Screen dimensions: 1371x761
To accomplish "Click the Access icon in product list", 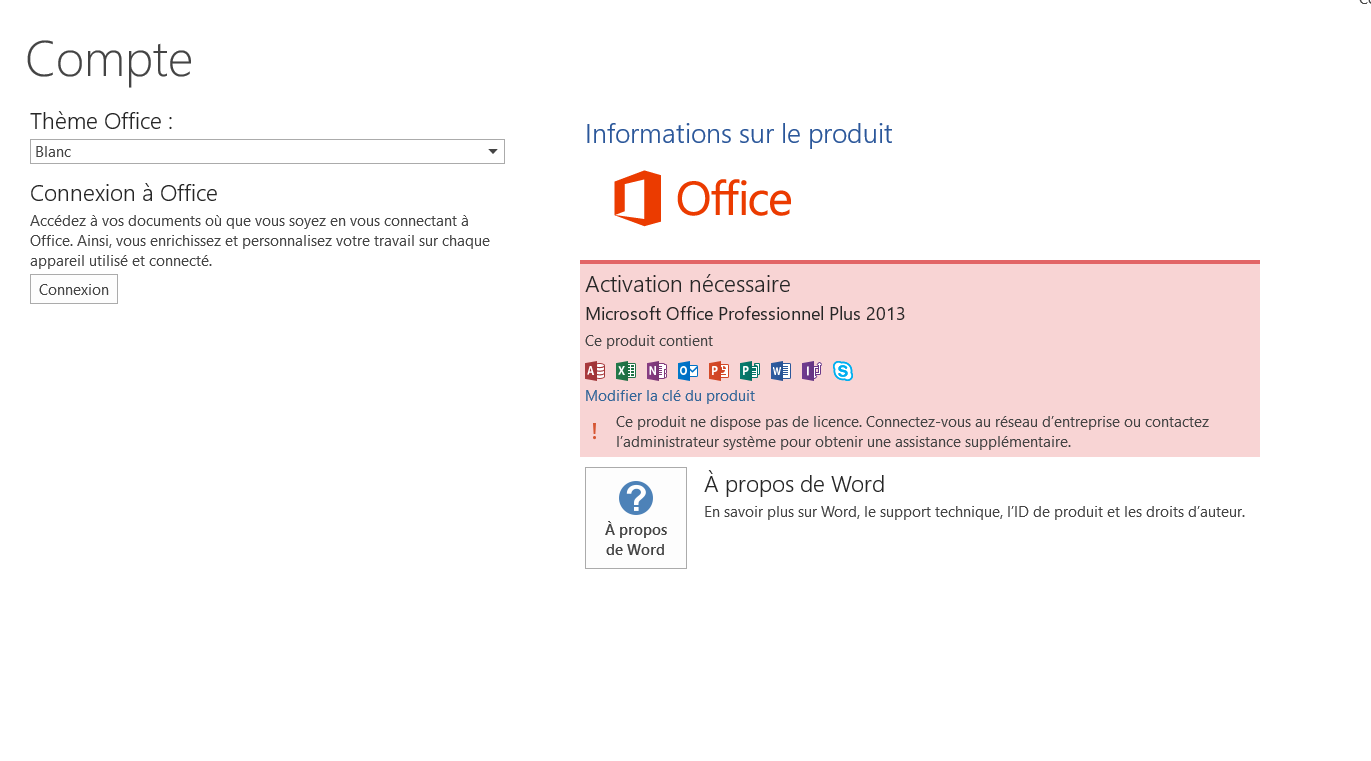I will coord(595,371).
